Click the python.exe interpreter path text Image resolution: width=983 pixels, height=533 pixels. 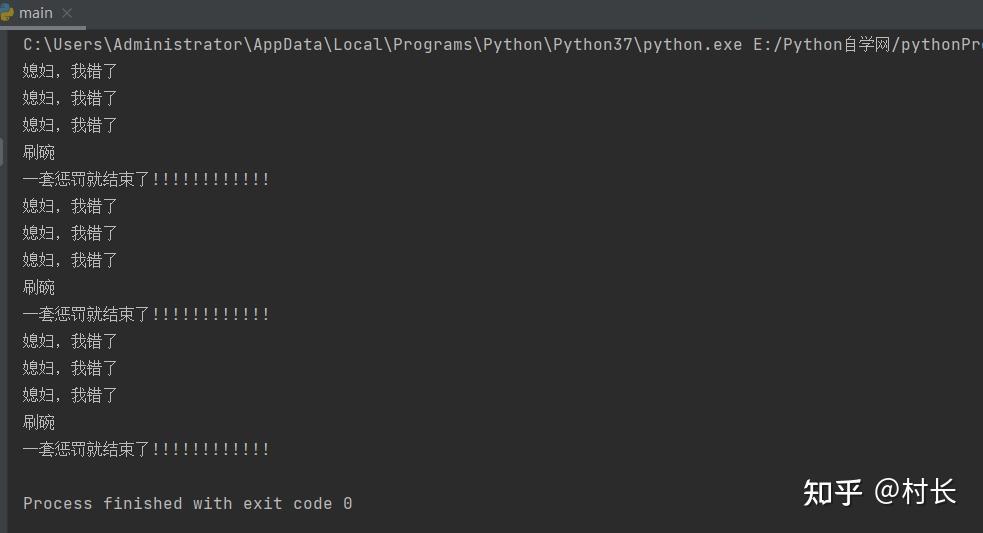[382, 45]
